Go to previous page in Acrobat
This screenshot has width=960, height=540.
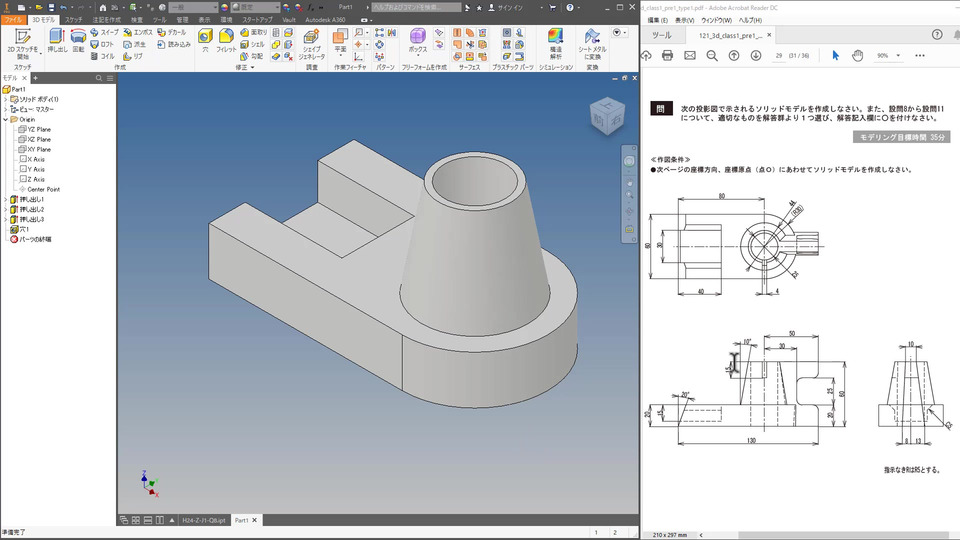(733, 56)
